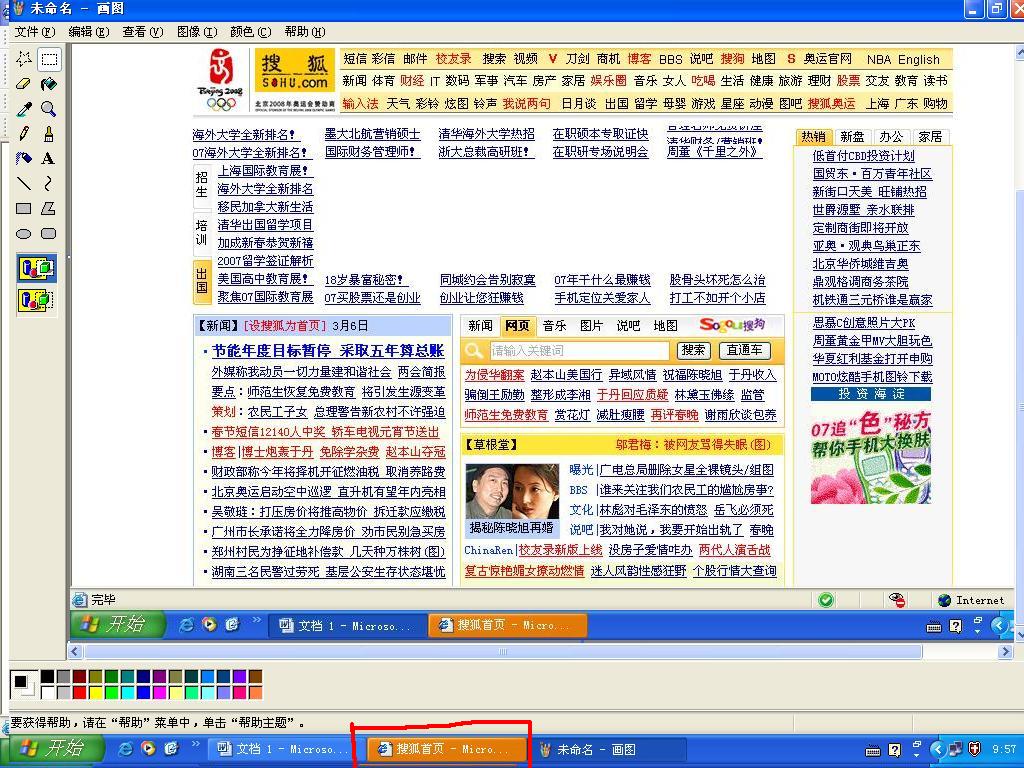Select the Brush tool

point(49,134)
